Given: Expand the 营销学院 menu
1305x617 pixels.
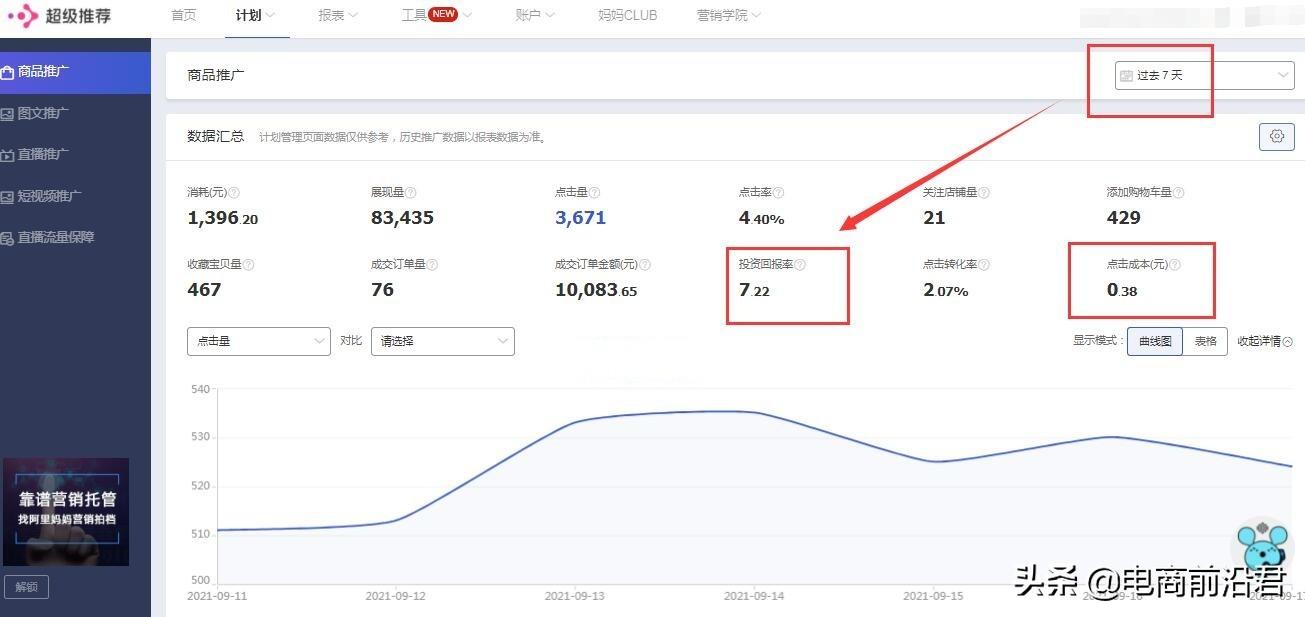Looking at the screenshot, I should click(729, 15).
